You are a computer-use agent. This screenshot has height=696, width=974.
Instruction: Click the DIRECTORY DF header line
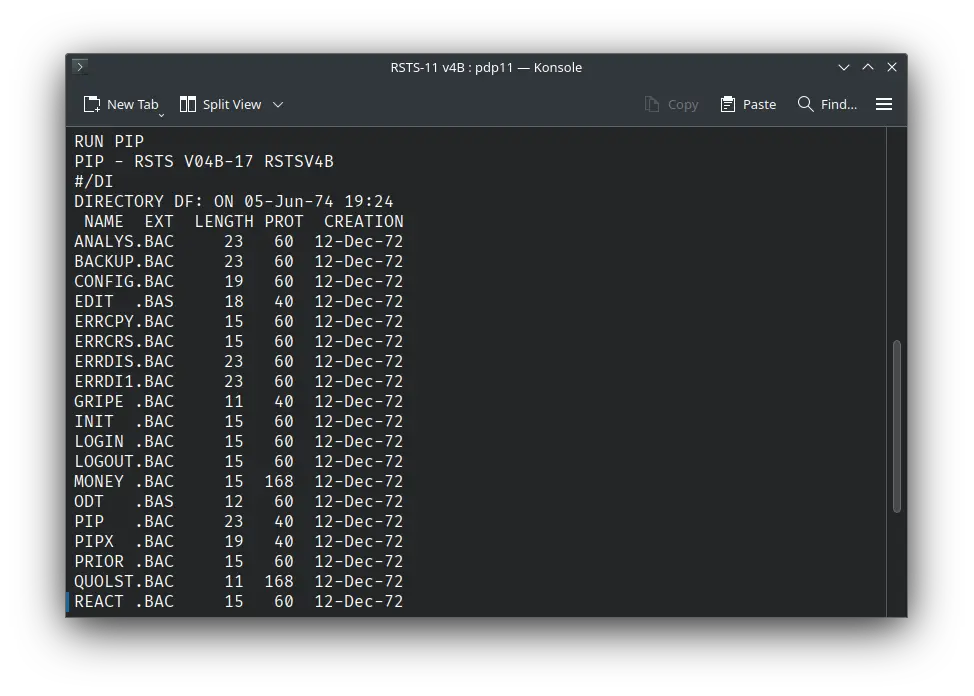pos(233,201)
